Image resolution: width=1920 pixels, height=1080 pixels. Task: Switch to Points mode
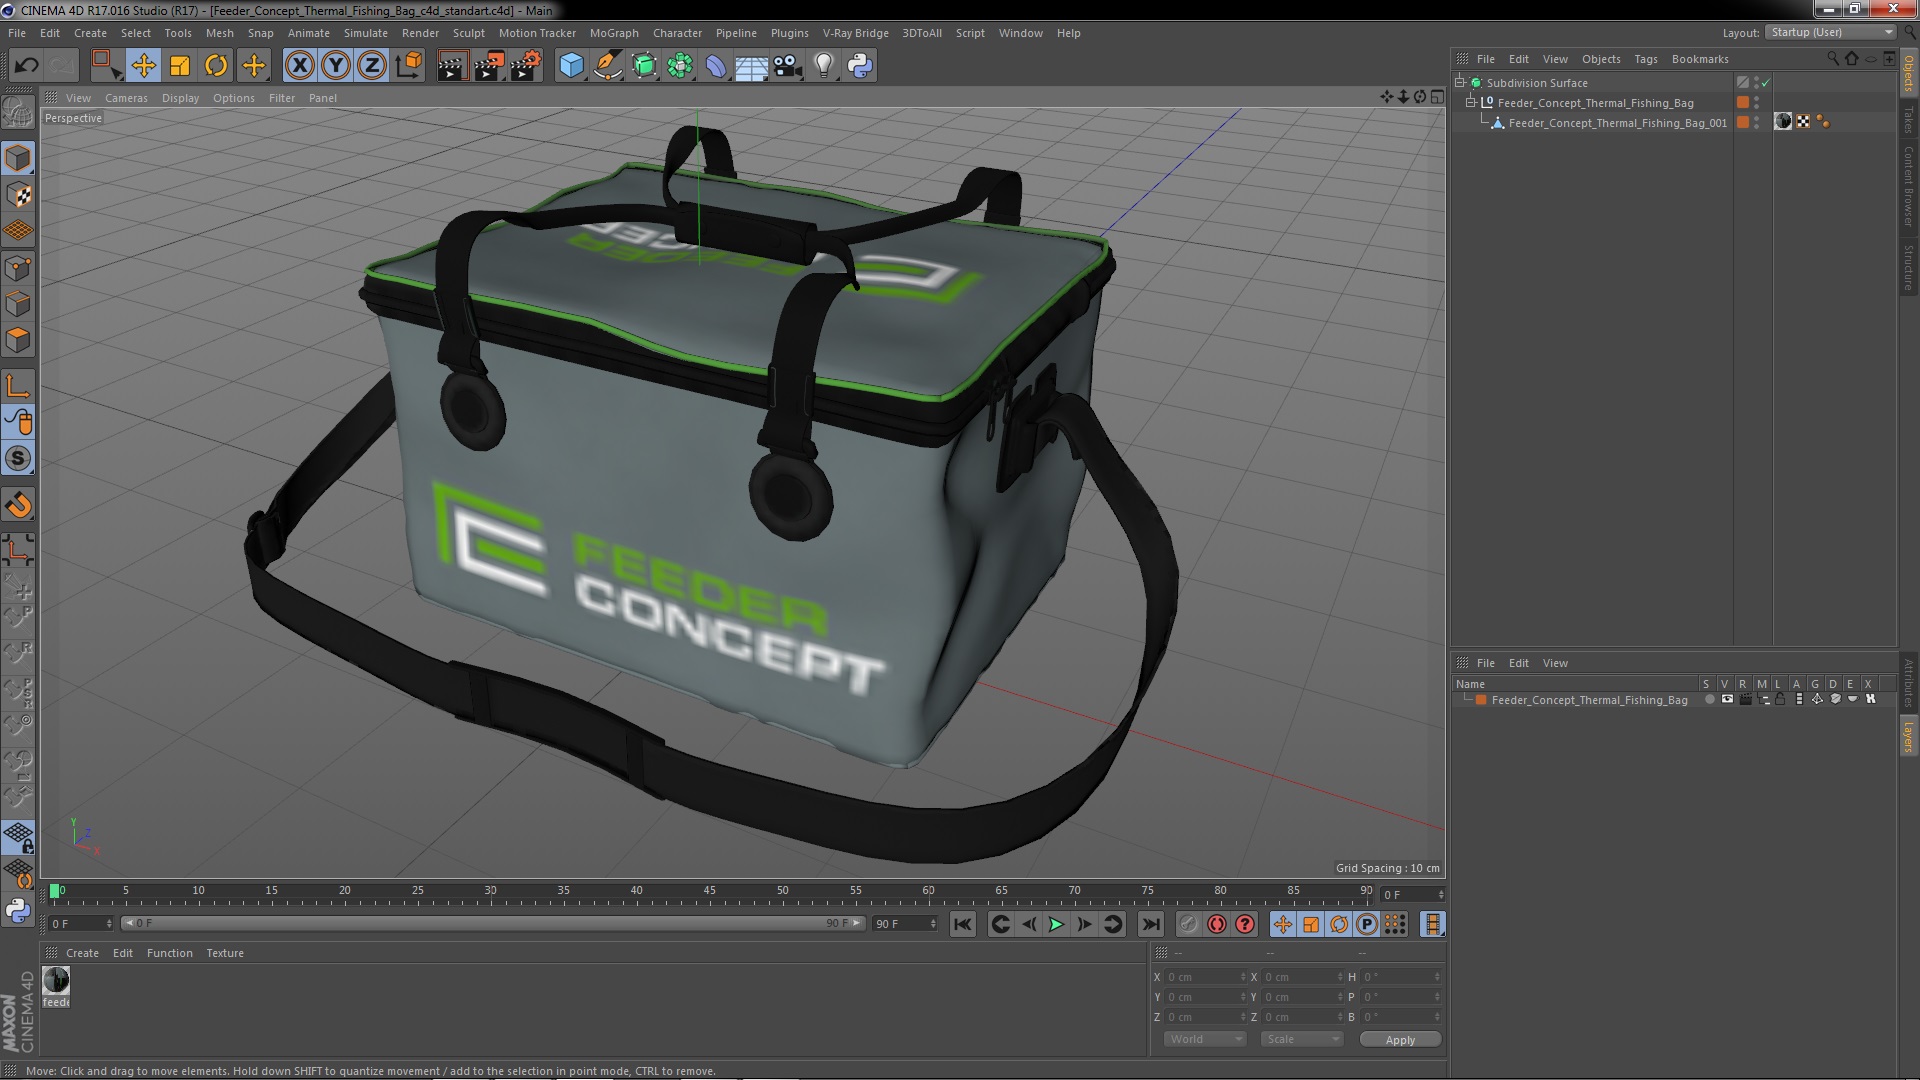[18, 268]
